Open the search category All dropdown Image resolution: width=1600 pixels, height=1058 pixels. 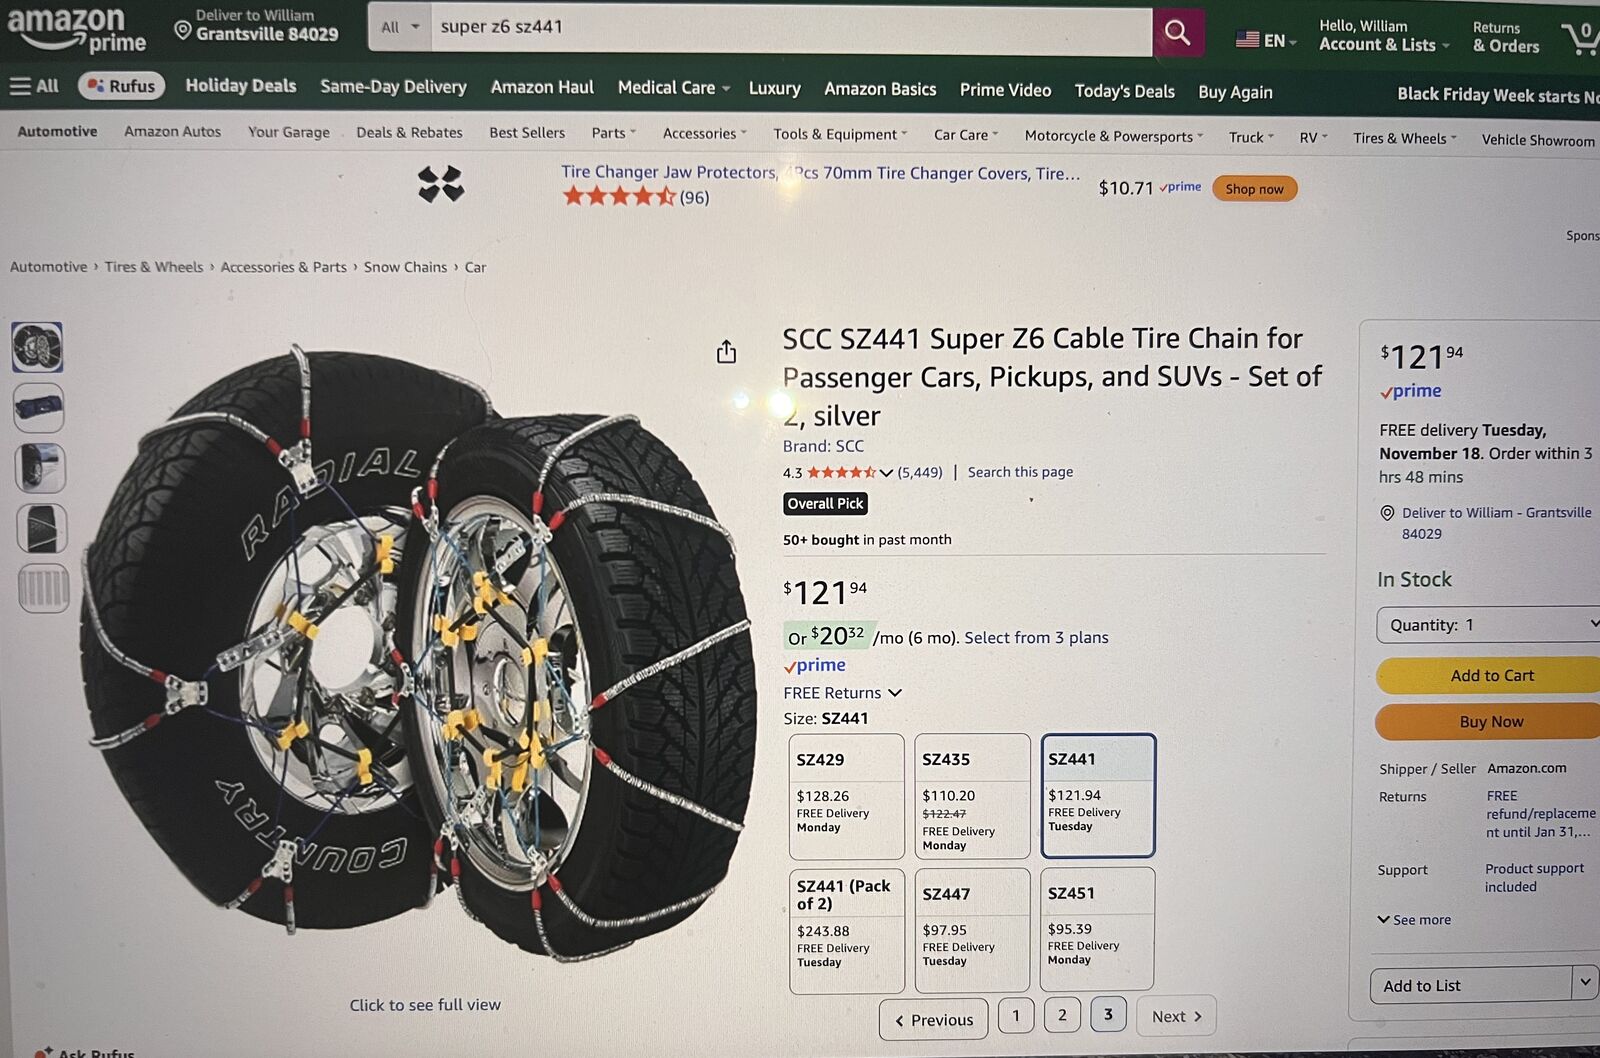[400, 28]
